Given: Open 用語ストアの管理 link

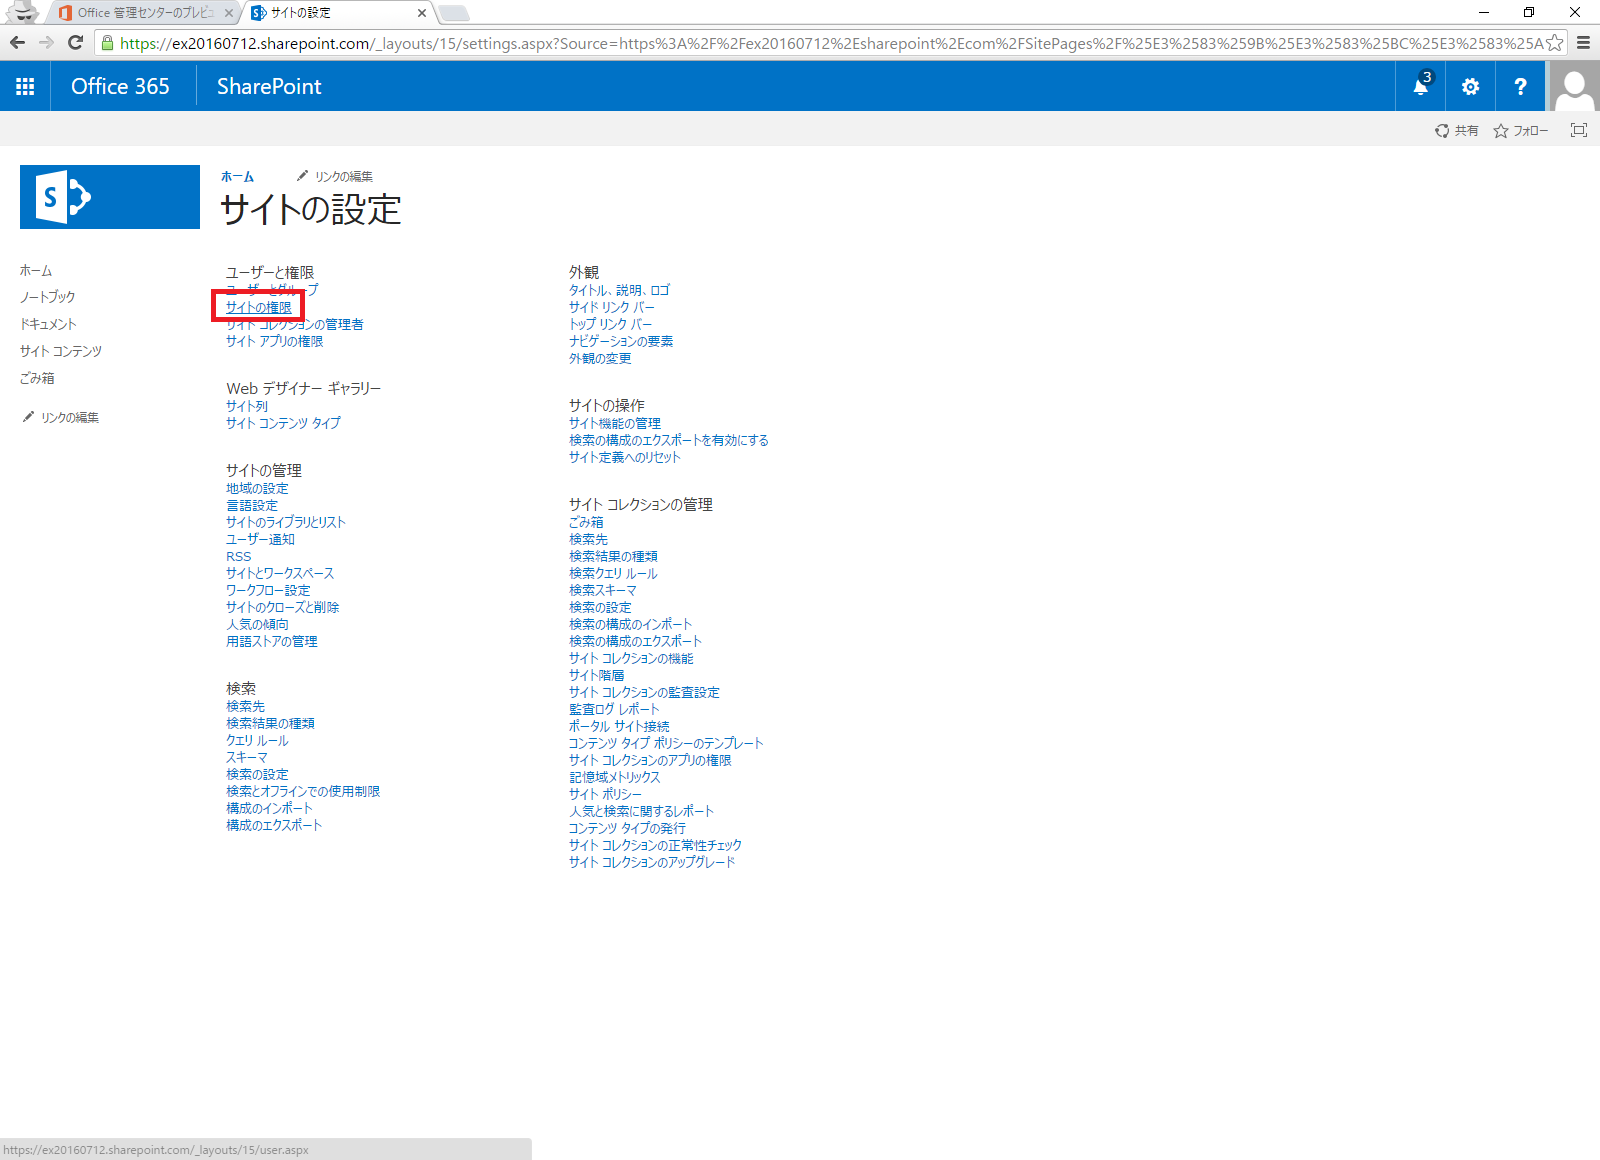Looking at the screenshot, I should 272,641.
